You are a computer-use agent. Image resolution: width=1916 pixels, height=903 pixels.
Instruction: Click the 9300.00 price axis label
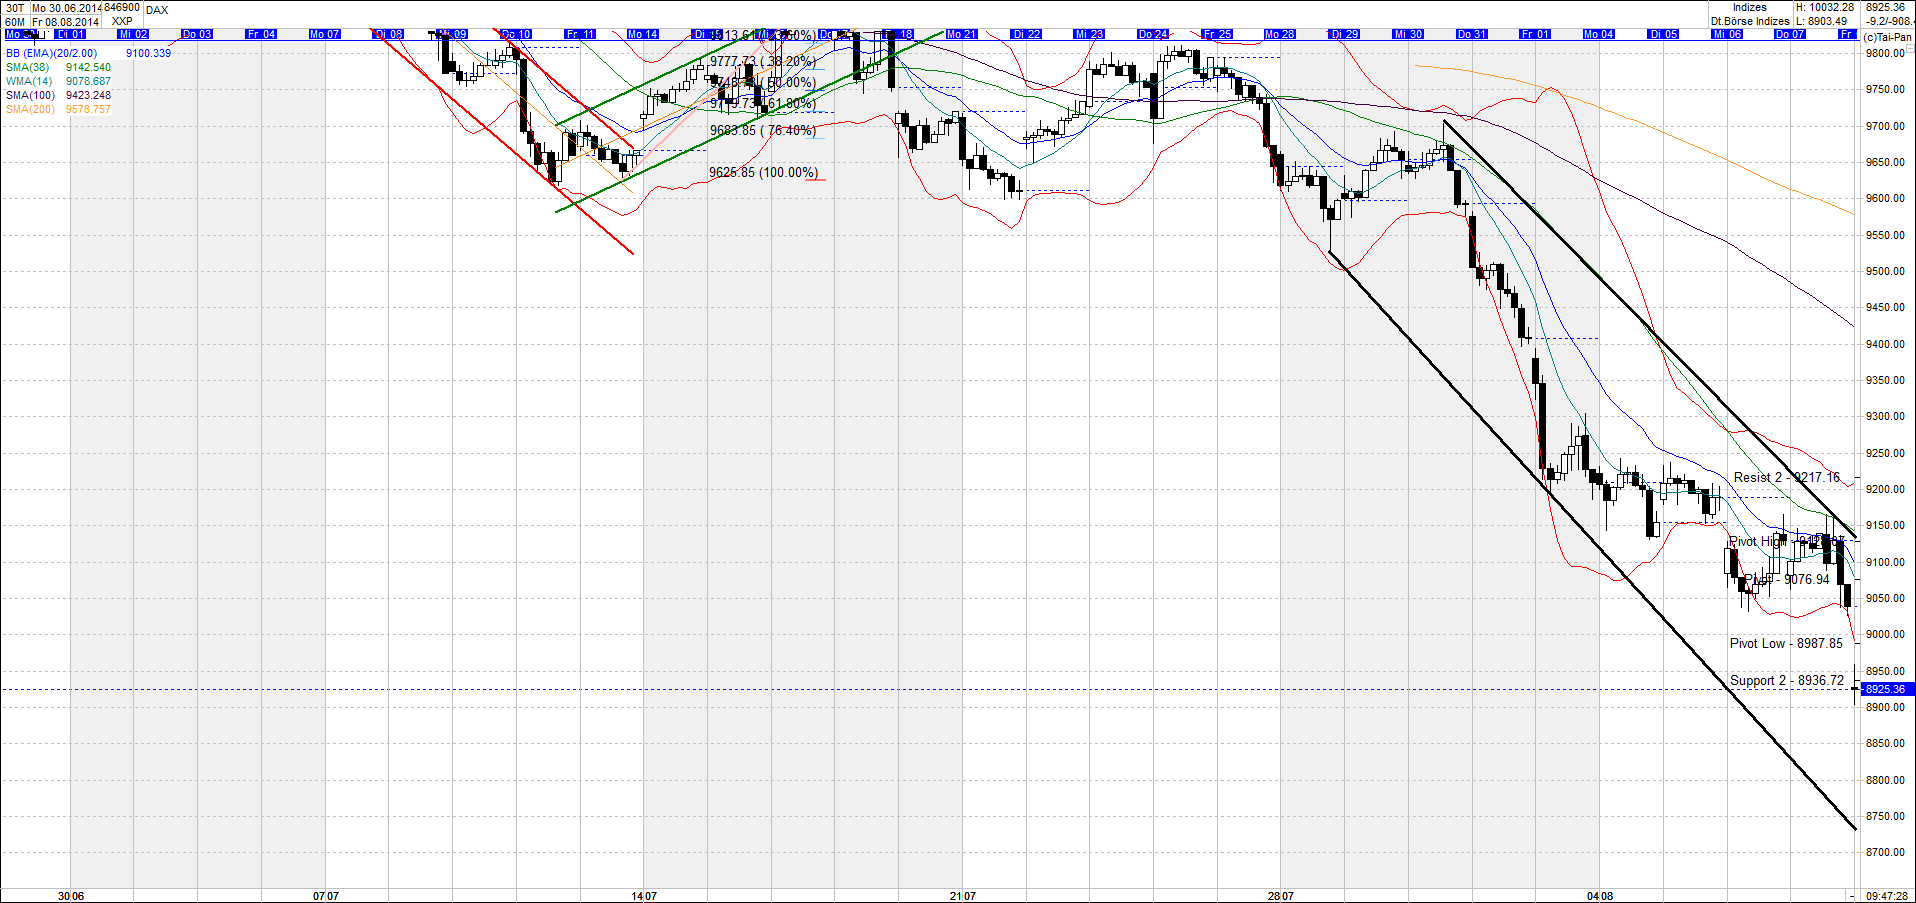1885,416
